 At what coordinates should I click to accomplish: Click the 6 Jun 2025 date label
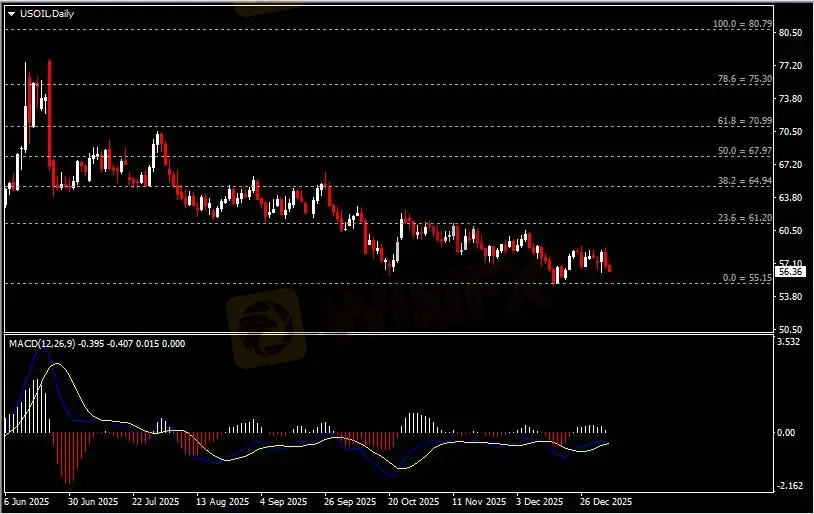point(26,502)
